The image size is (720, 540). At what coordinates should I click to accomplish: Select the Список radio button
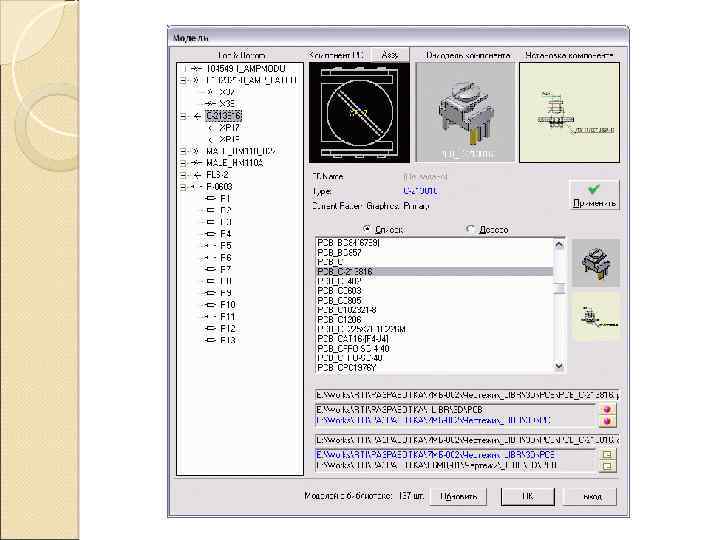coord(367,229)
